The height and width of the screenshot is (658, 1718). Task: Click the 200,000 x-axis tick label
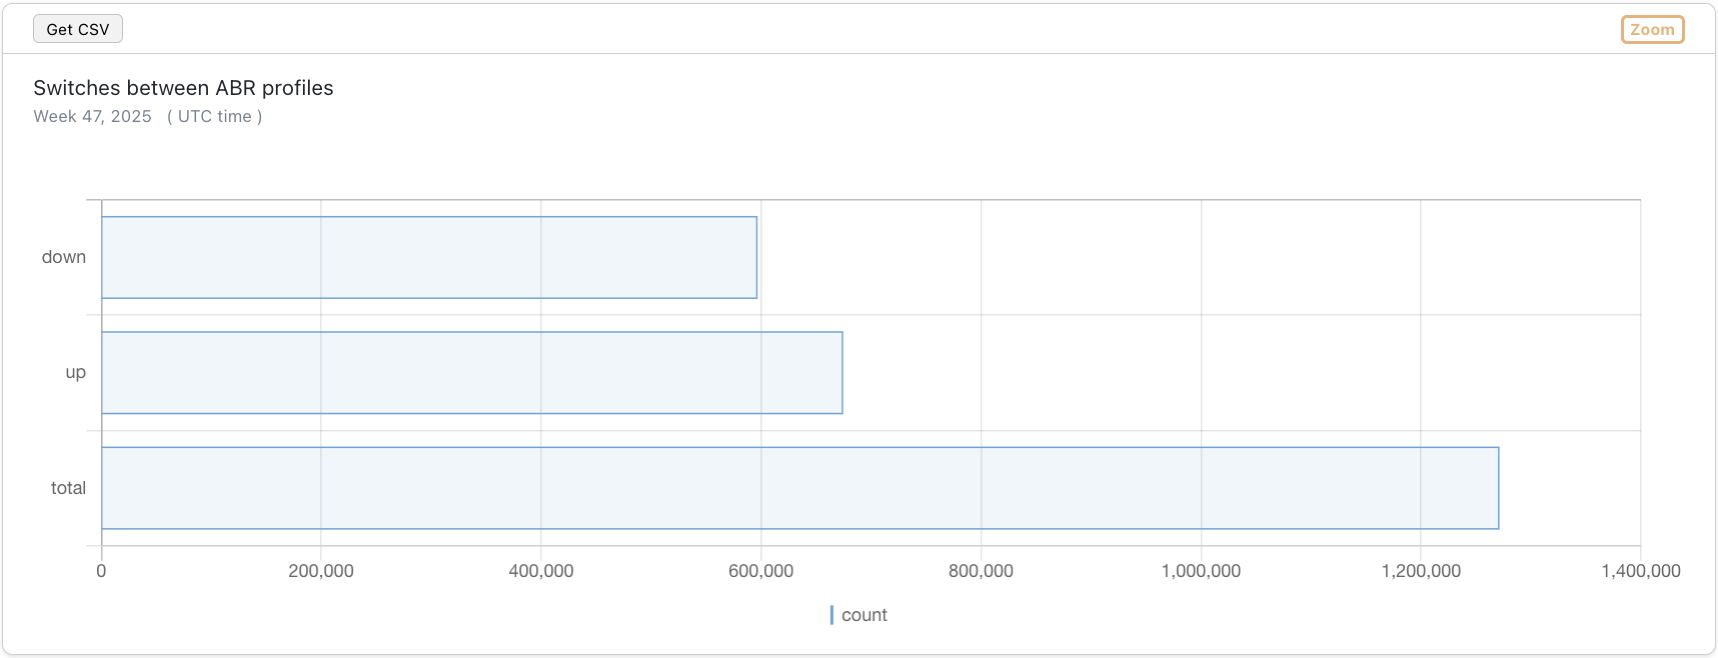(x=321, y=571)
